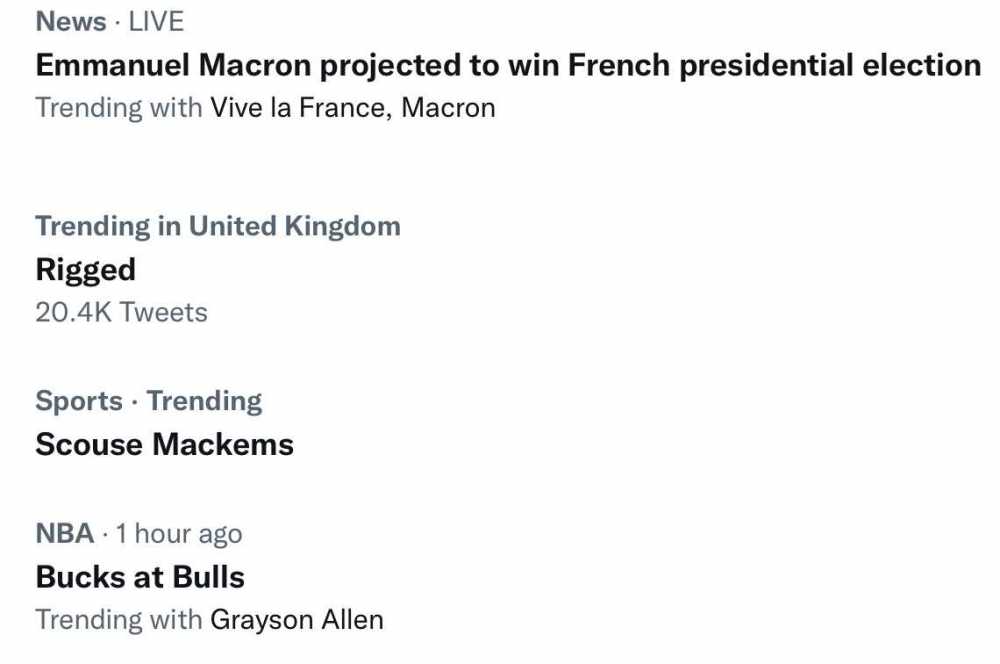Click the NBA category label
Viewport: 1000px width, 664px height.
pos(65,533)
